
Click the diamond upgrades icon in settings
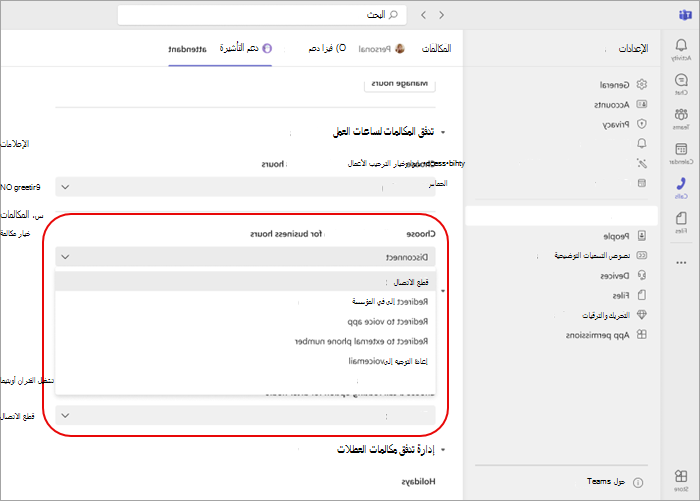[x=642, y=314]
